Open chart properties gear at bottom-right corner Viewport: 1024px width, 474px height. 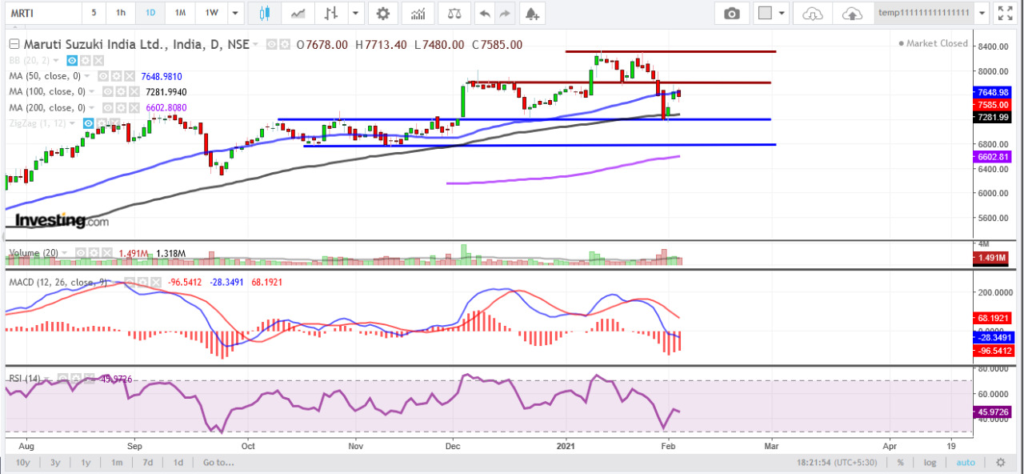coord(1000,462)
